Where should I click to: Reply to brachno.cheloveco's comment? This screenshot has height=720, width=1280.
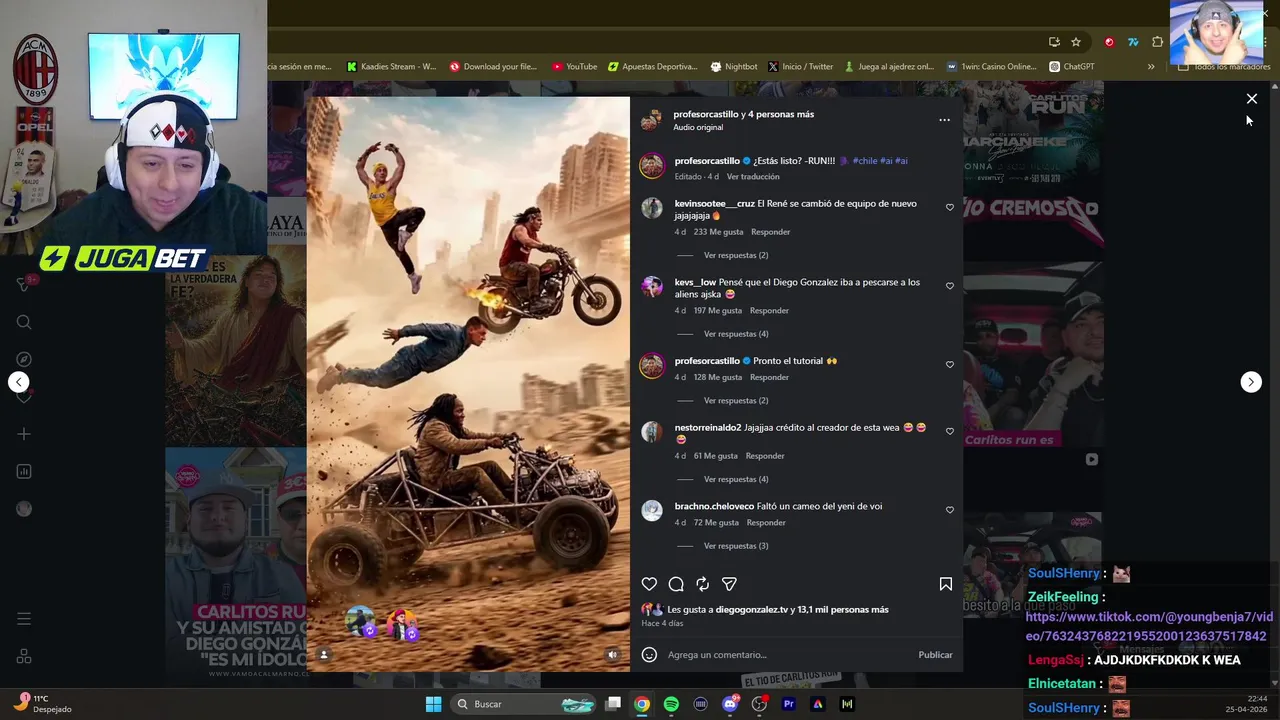pos(766,523)
